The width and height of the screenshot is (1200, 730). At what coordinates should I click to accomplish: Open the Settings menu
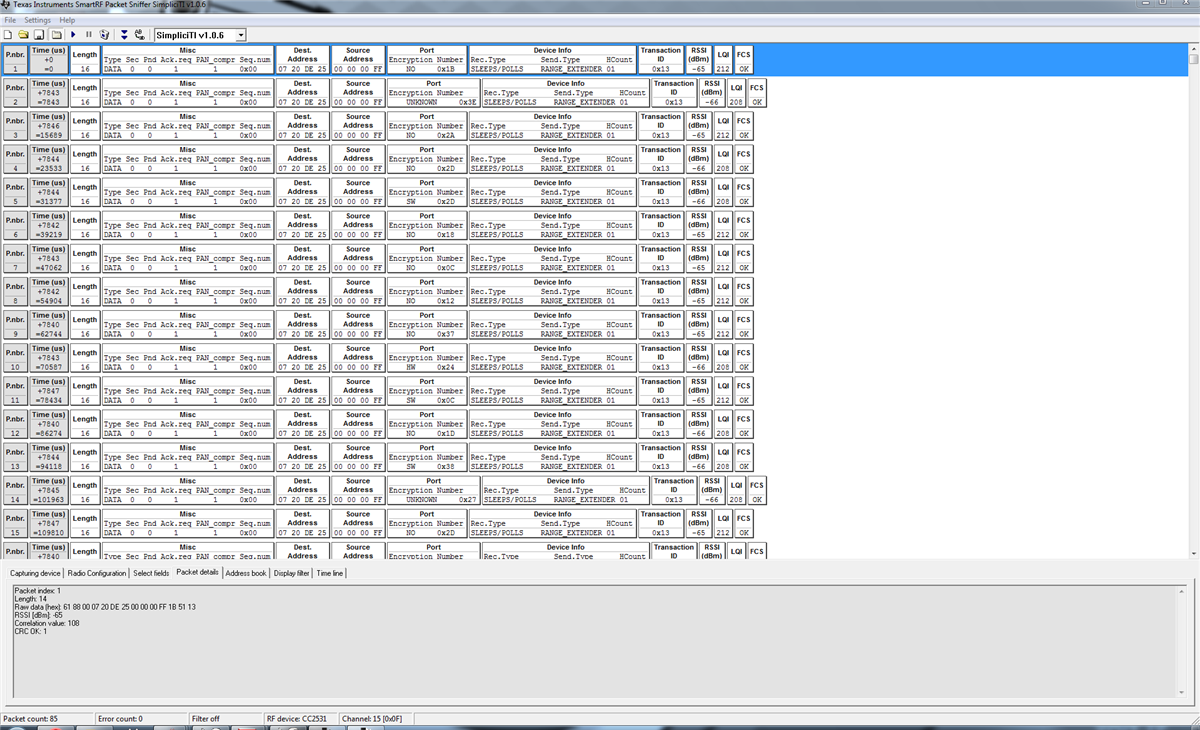coord(37,20)
